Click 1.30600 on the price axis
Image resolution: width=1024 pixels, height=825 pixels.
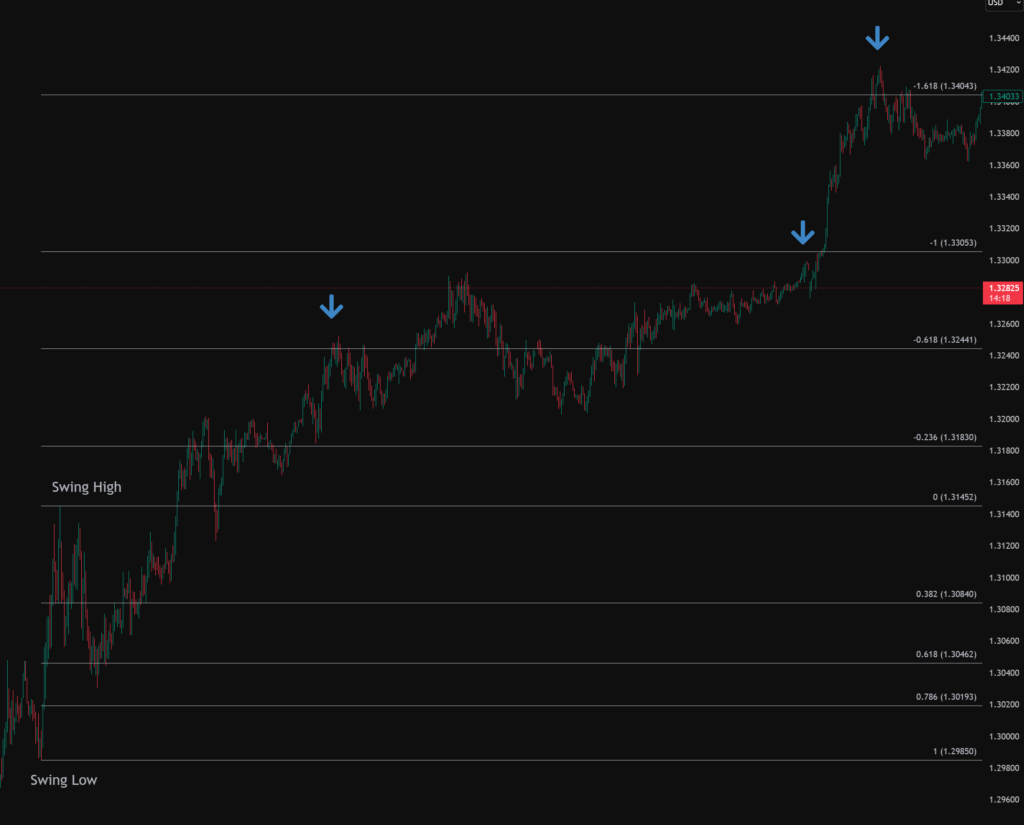[x=1004, y=641]
